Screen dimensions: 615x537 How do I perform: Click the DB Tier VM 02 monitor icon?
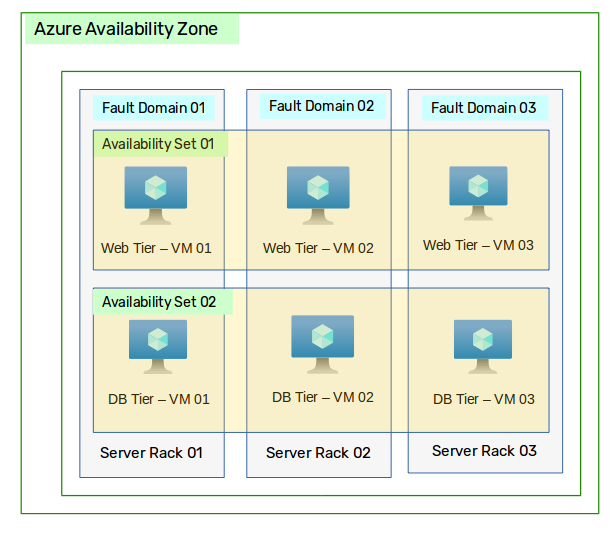(322, 344)
